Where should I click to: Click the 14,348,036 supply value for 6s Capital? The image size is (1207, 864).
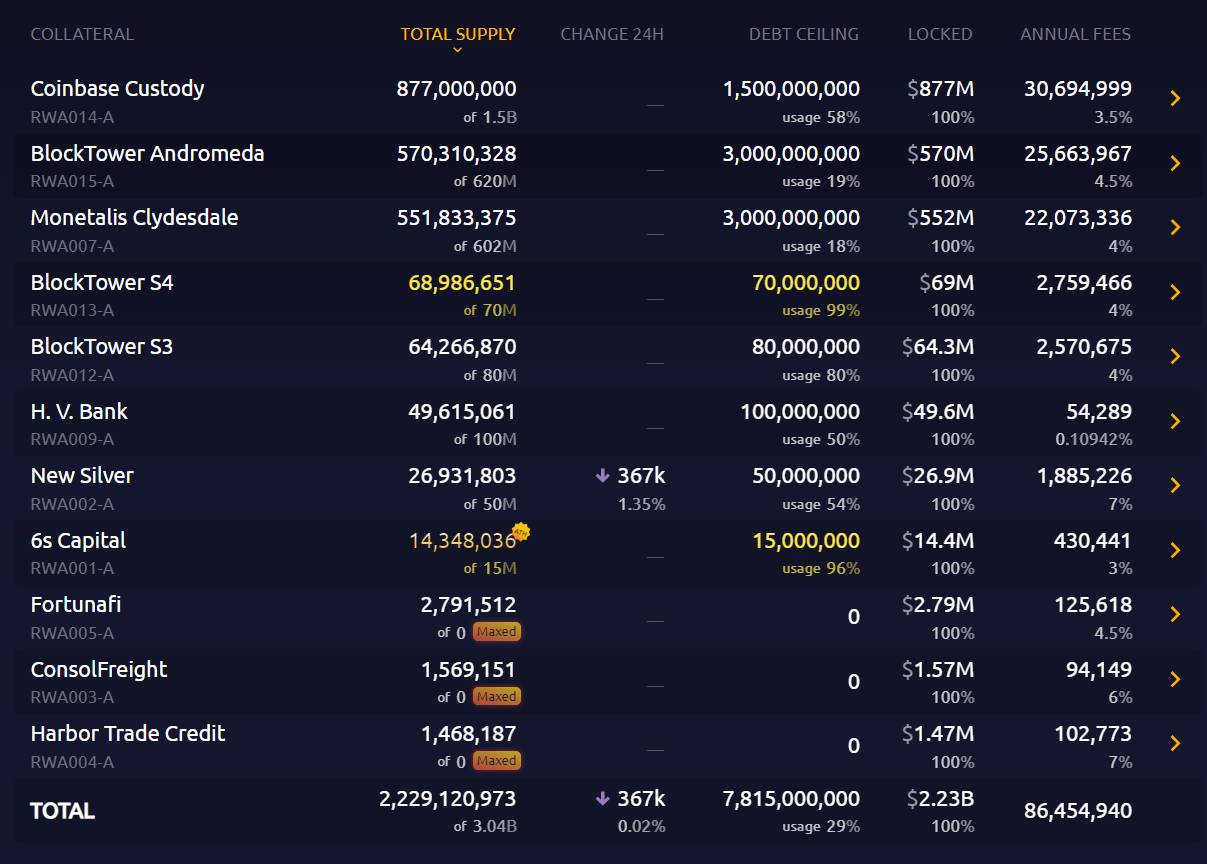pyautogui.click(x=462, y=541)
